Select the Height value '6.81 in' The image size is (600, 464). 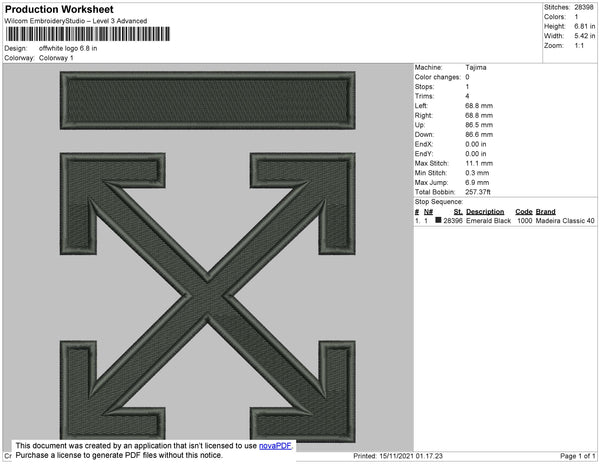tap(585, 26)
